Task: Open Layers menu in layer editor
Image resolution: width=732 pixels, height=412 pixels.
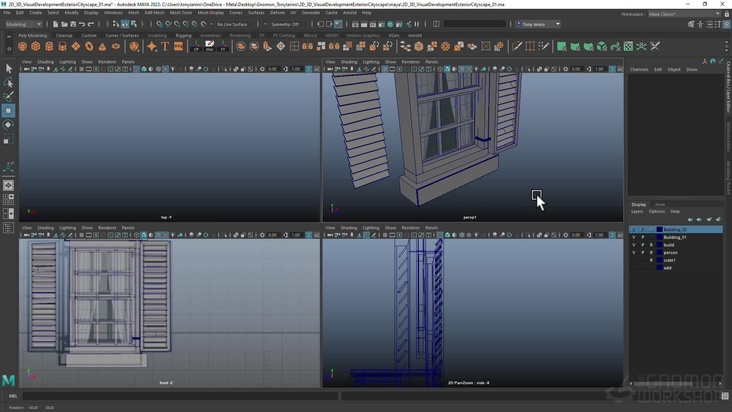Action: [637, 211]
